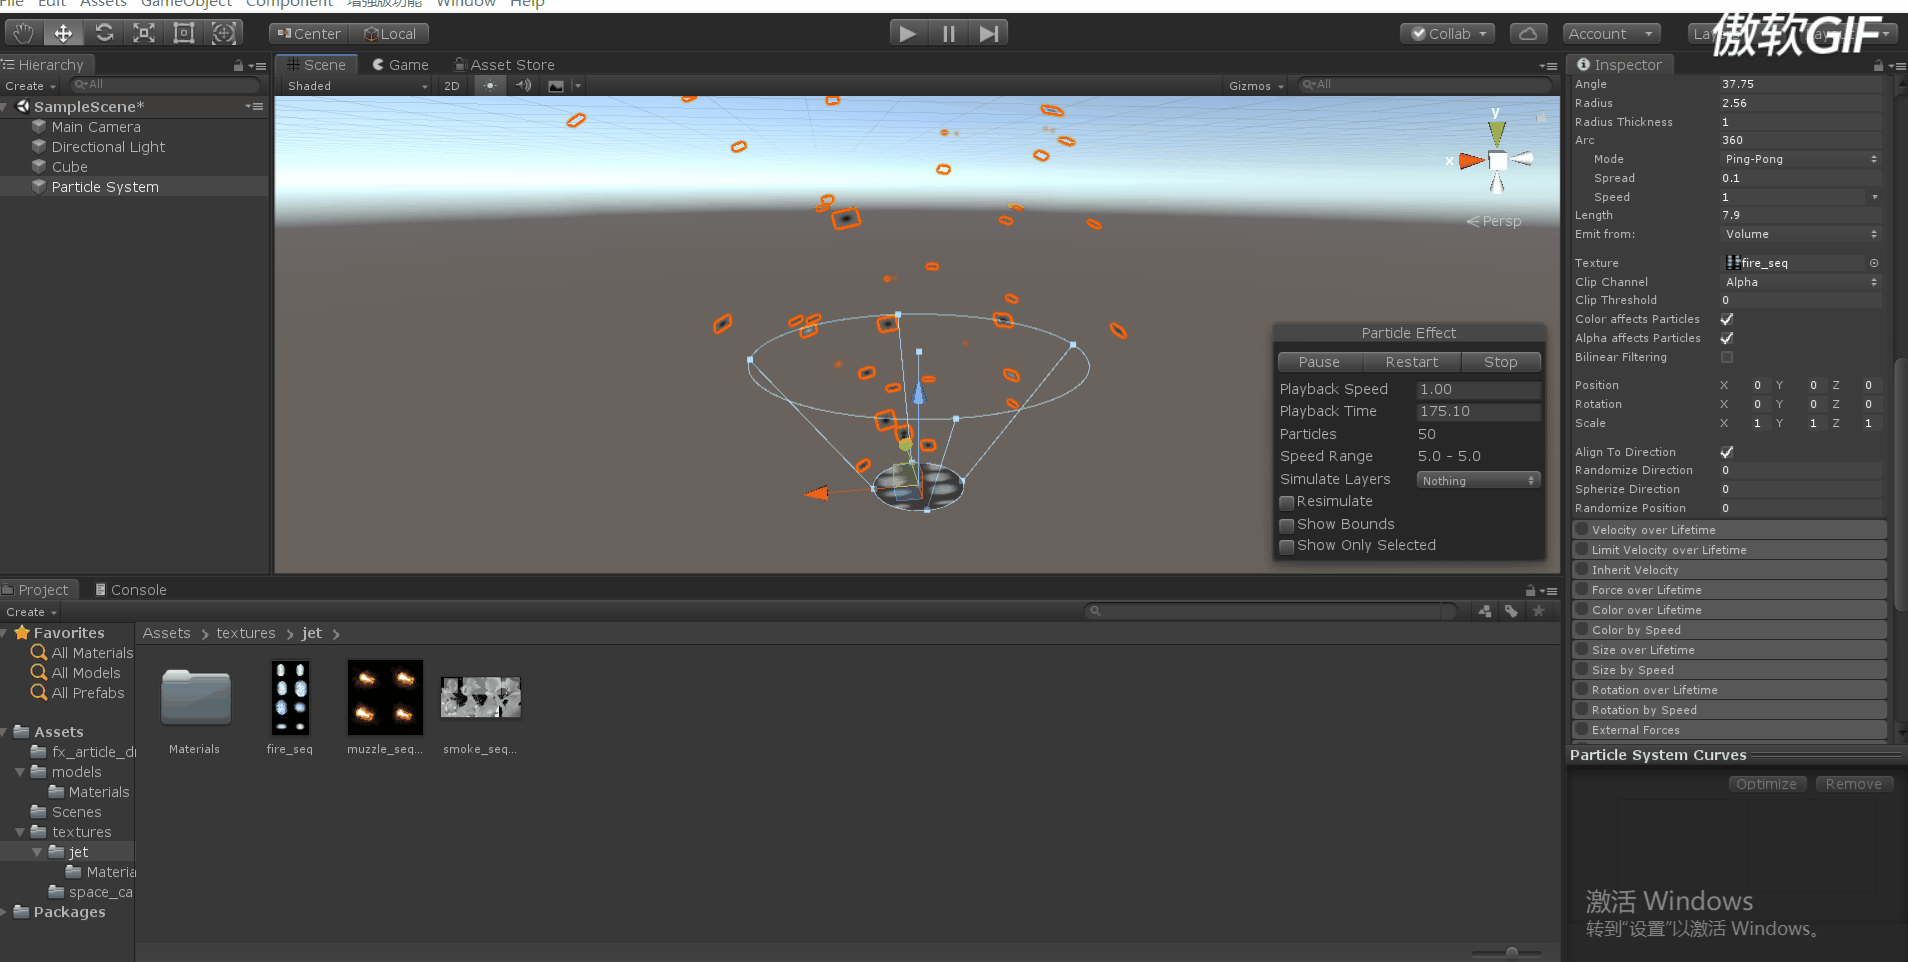Open Simulate Layers dropdown
This screenshot has height=962, width=1908.
tap(1478, 480)
